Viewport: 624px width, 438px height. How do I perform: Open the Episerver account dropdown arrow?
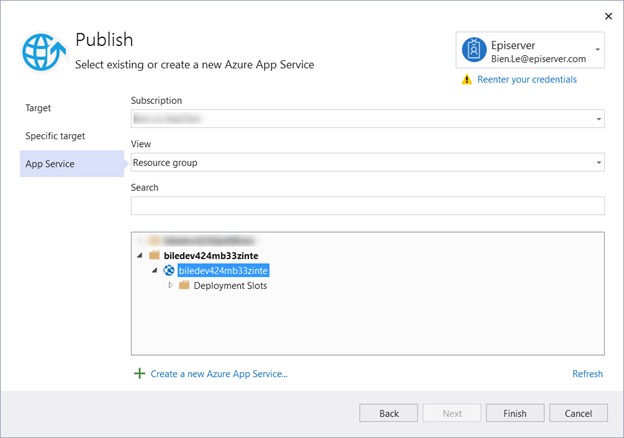[x=598, y=49]
